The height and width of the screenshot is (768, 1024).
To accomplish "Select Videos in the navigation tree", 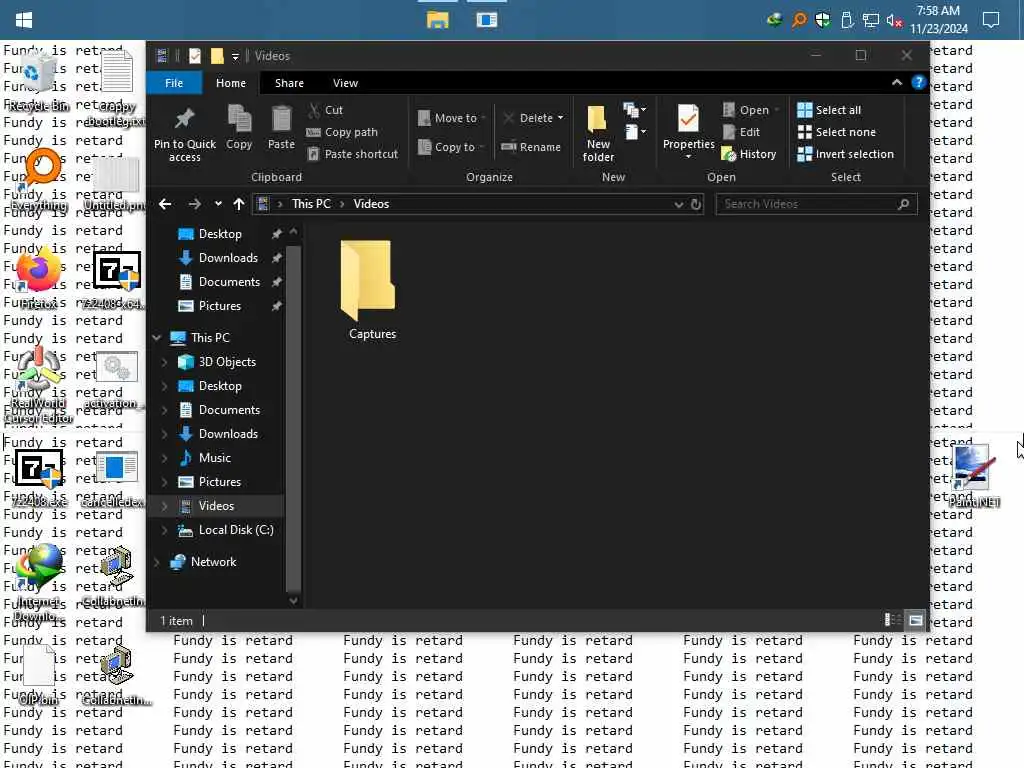I will pyautogui.click(x=216, y=505).
